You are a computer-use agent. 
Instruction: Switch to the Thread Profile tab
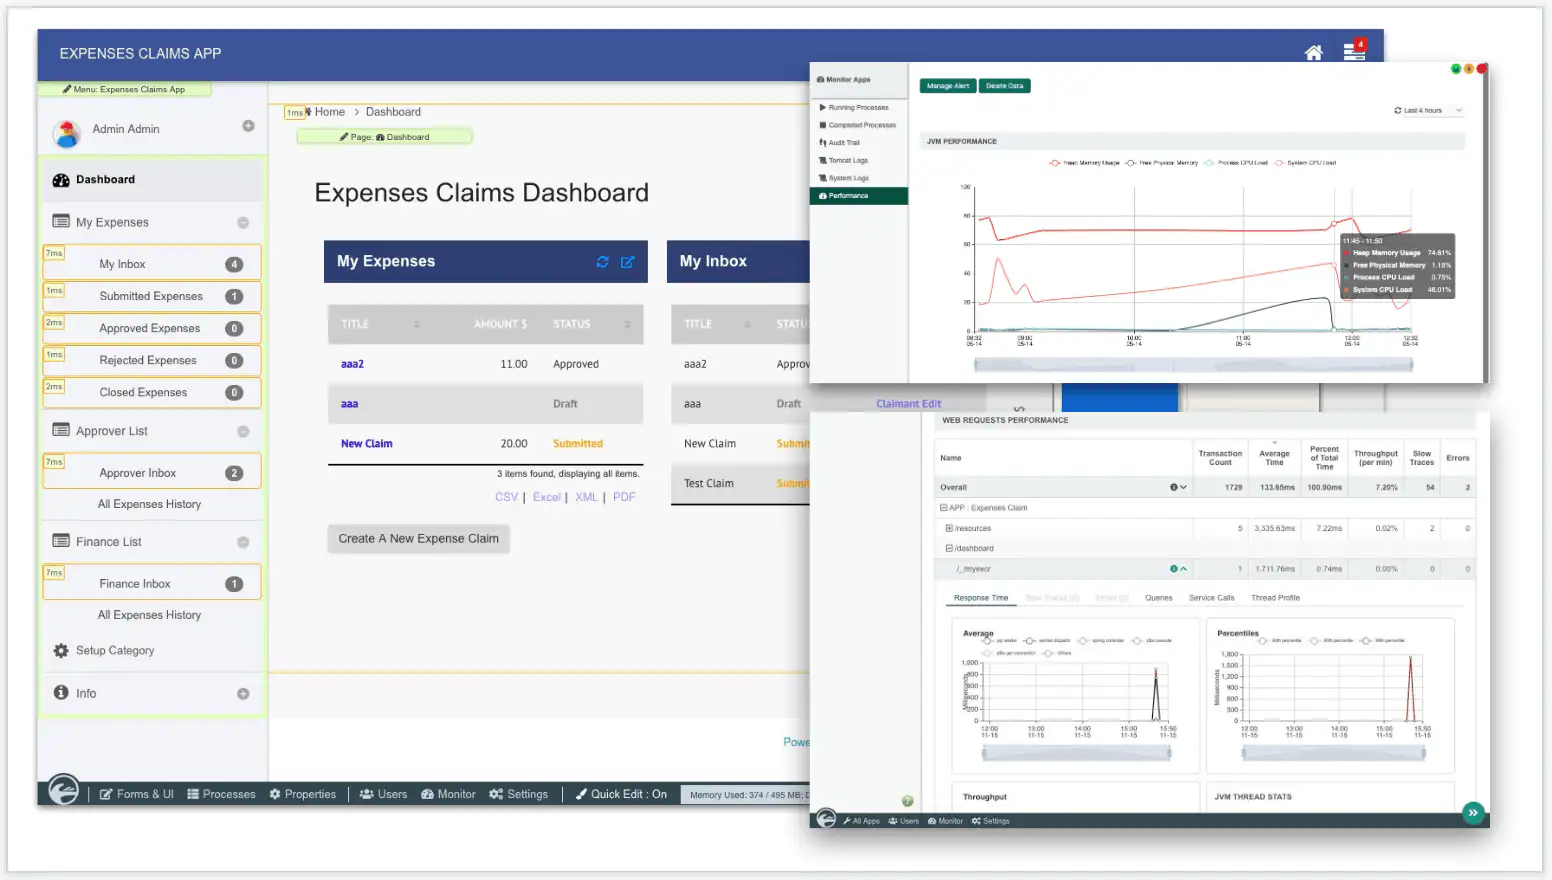1275,598
